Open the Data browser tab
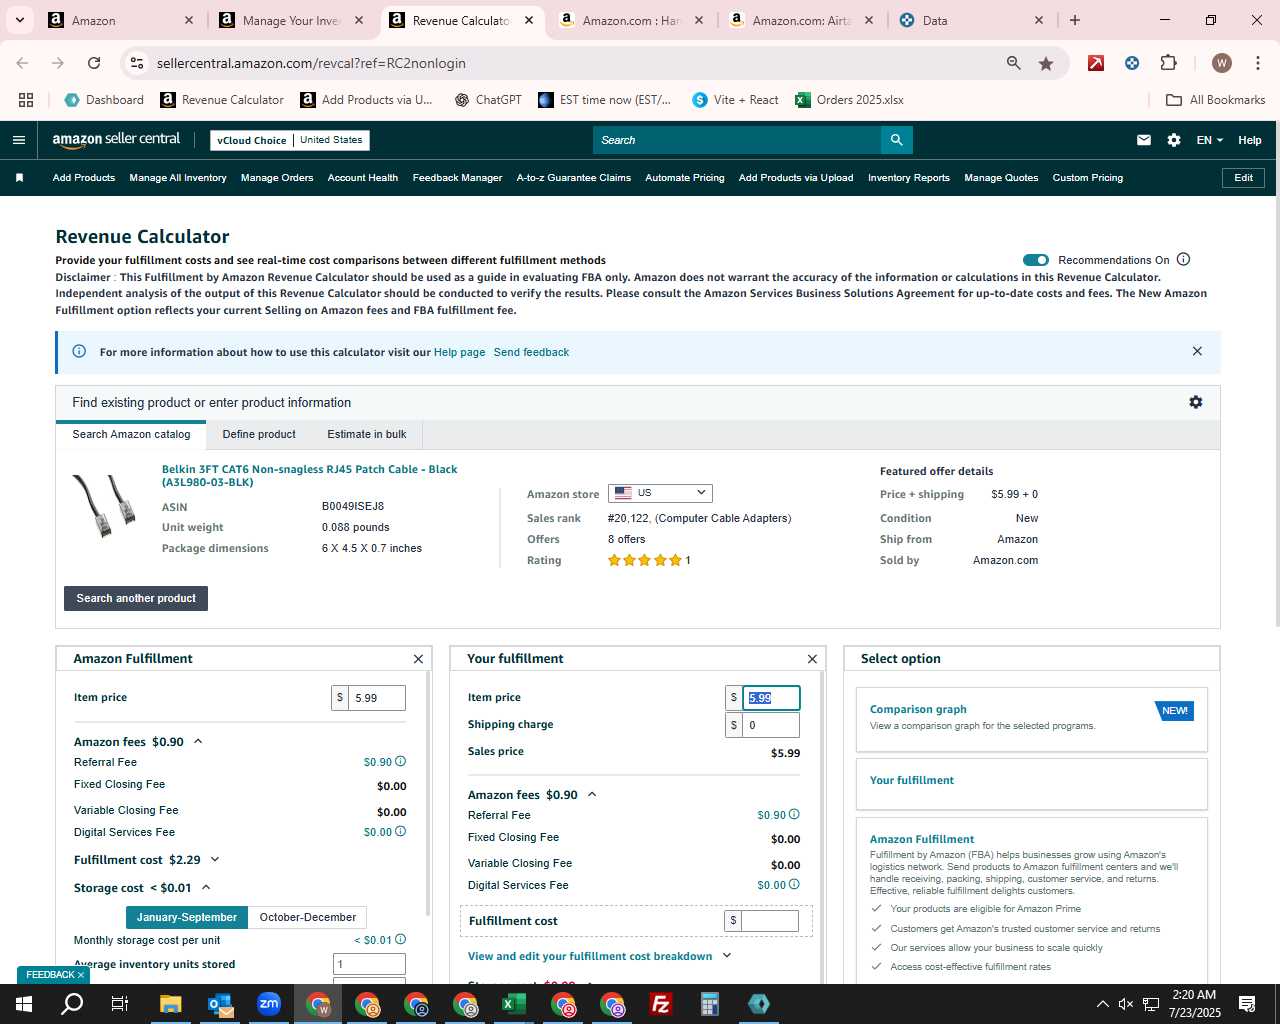The height and width of the screenshot is (1024, 1280). pos(970,20)
